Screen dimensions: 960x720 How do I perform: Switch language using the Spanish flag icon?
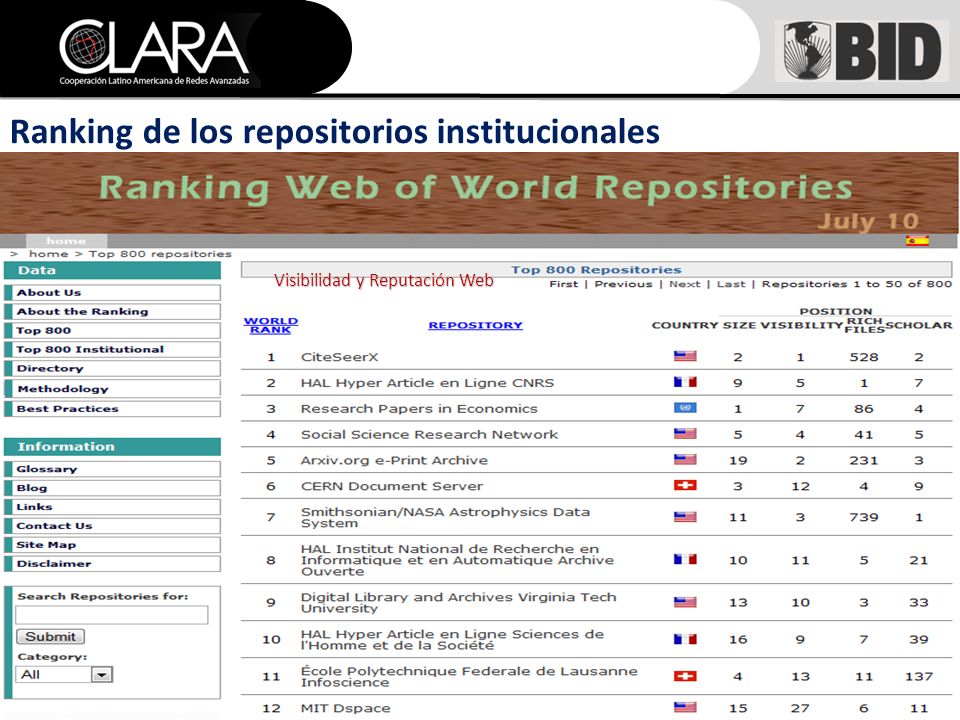917,241
